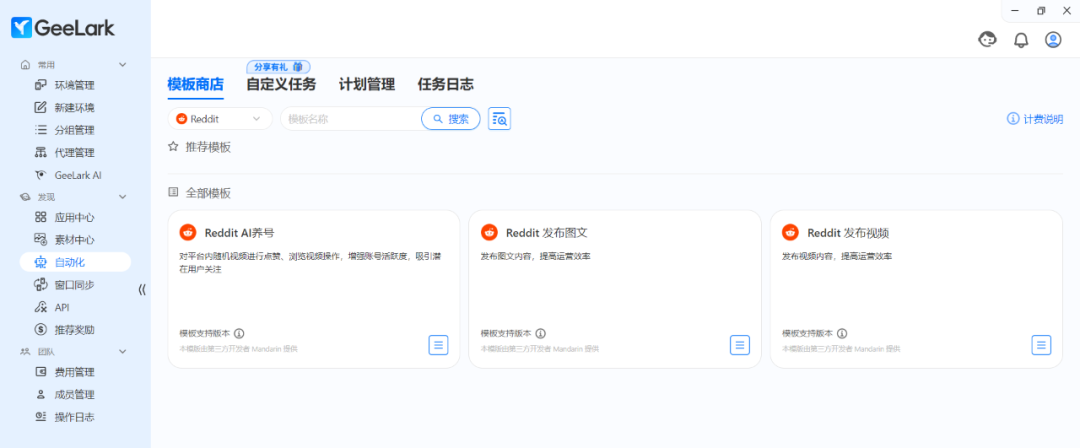Click the 自动化 robot icon

tap(41, 263)
